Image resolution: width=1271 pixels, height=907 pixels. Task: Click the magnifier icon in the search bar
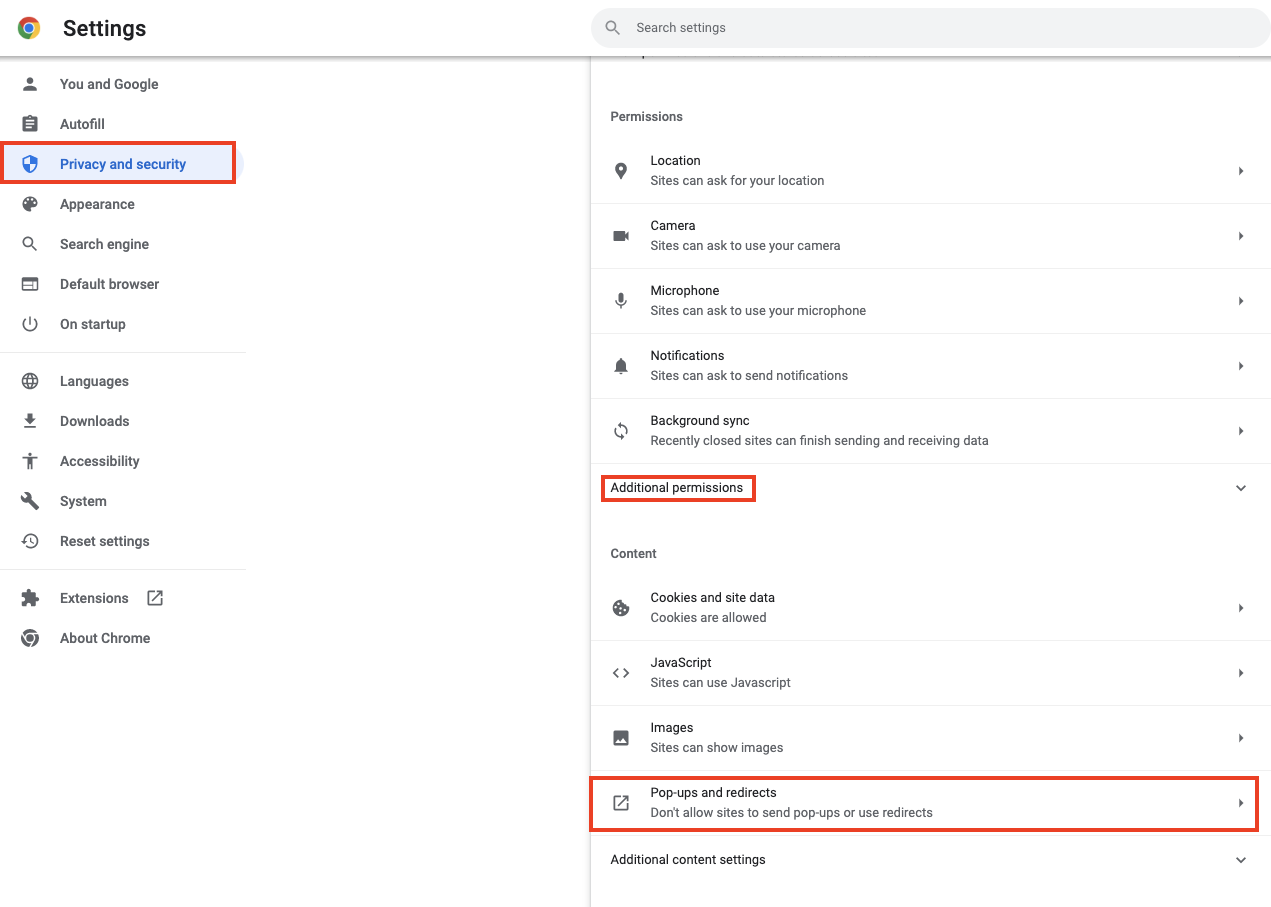613,28
